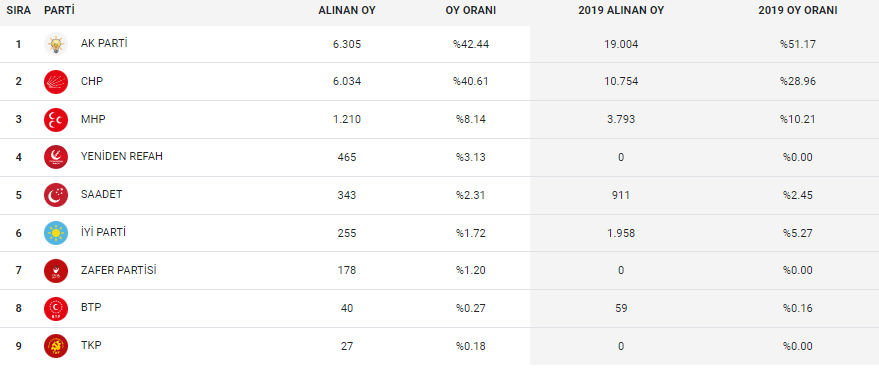Click the YENİDEN REFAH party logo
879x374 pixels.
[56, 157]
